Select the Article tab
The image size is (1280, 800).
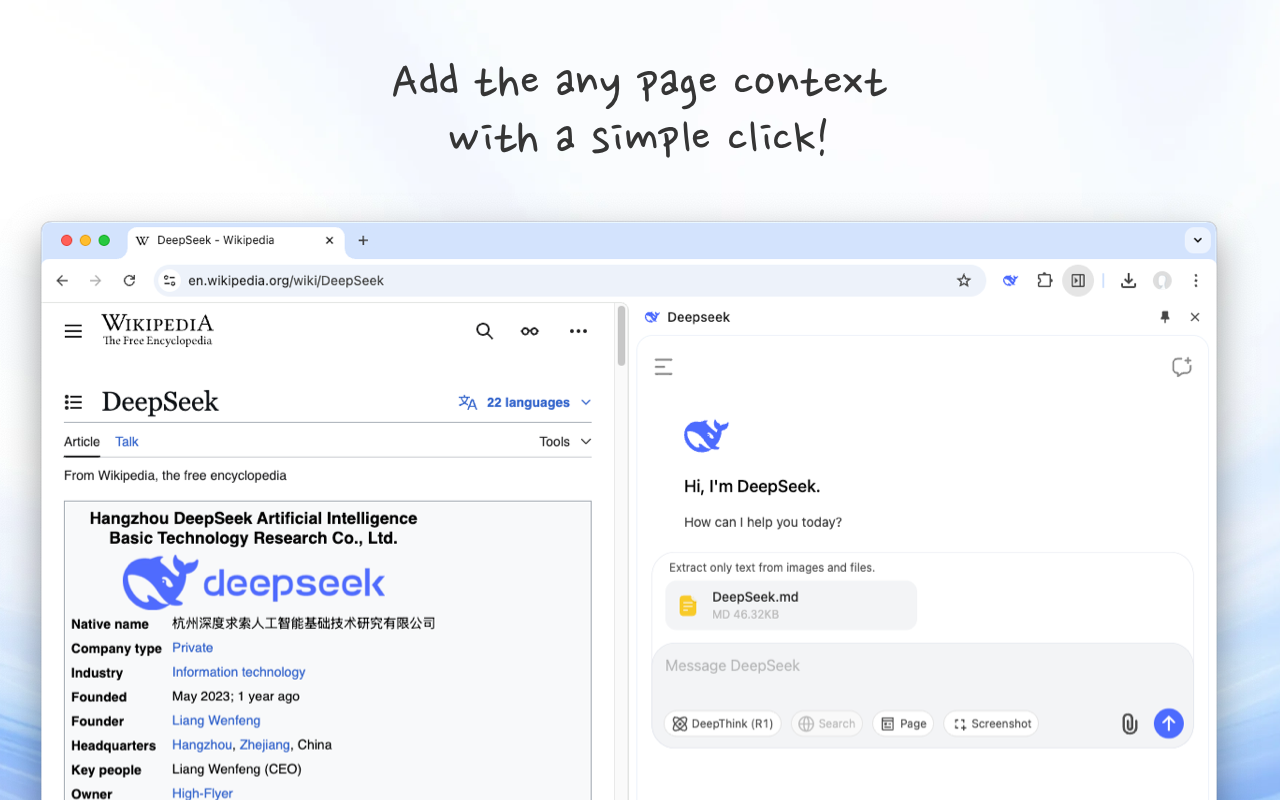(82, 442)
